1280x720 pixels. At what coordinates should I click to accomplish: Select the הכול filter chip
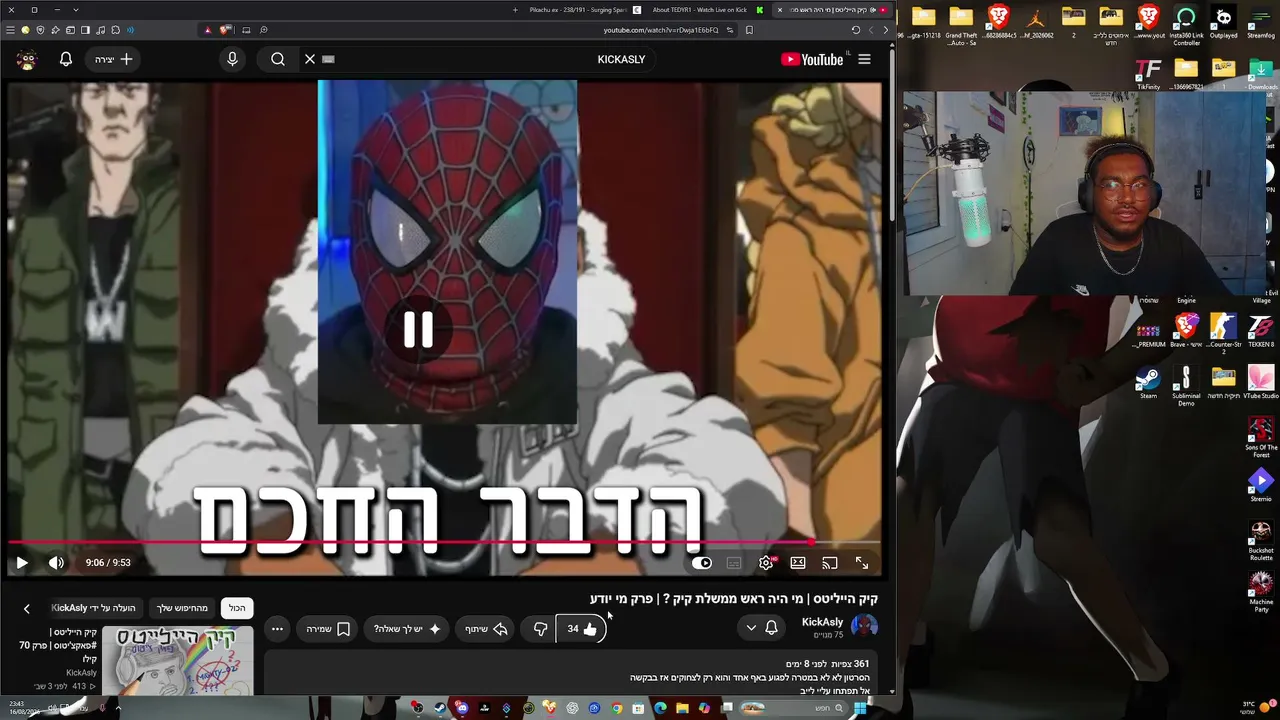tap(237, 608)
